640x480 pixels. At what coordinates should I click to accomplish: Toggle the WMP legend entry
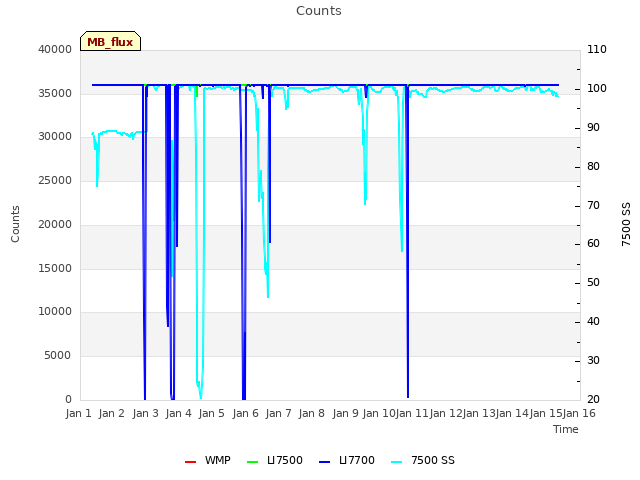click(x=208, y=460)
